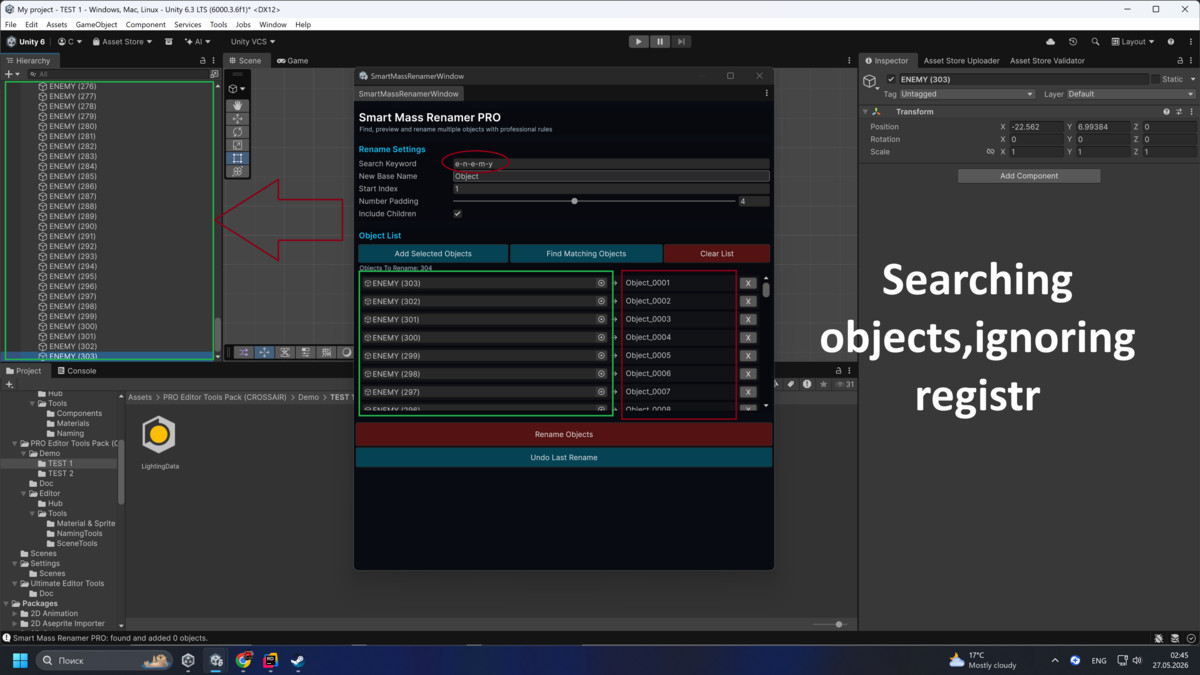Remove Object_0001 row with its X button
The height and width of the screenshot is (675, 1200).
748,283
